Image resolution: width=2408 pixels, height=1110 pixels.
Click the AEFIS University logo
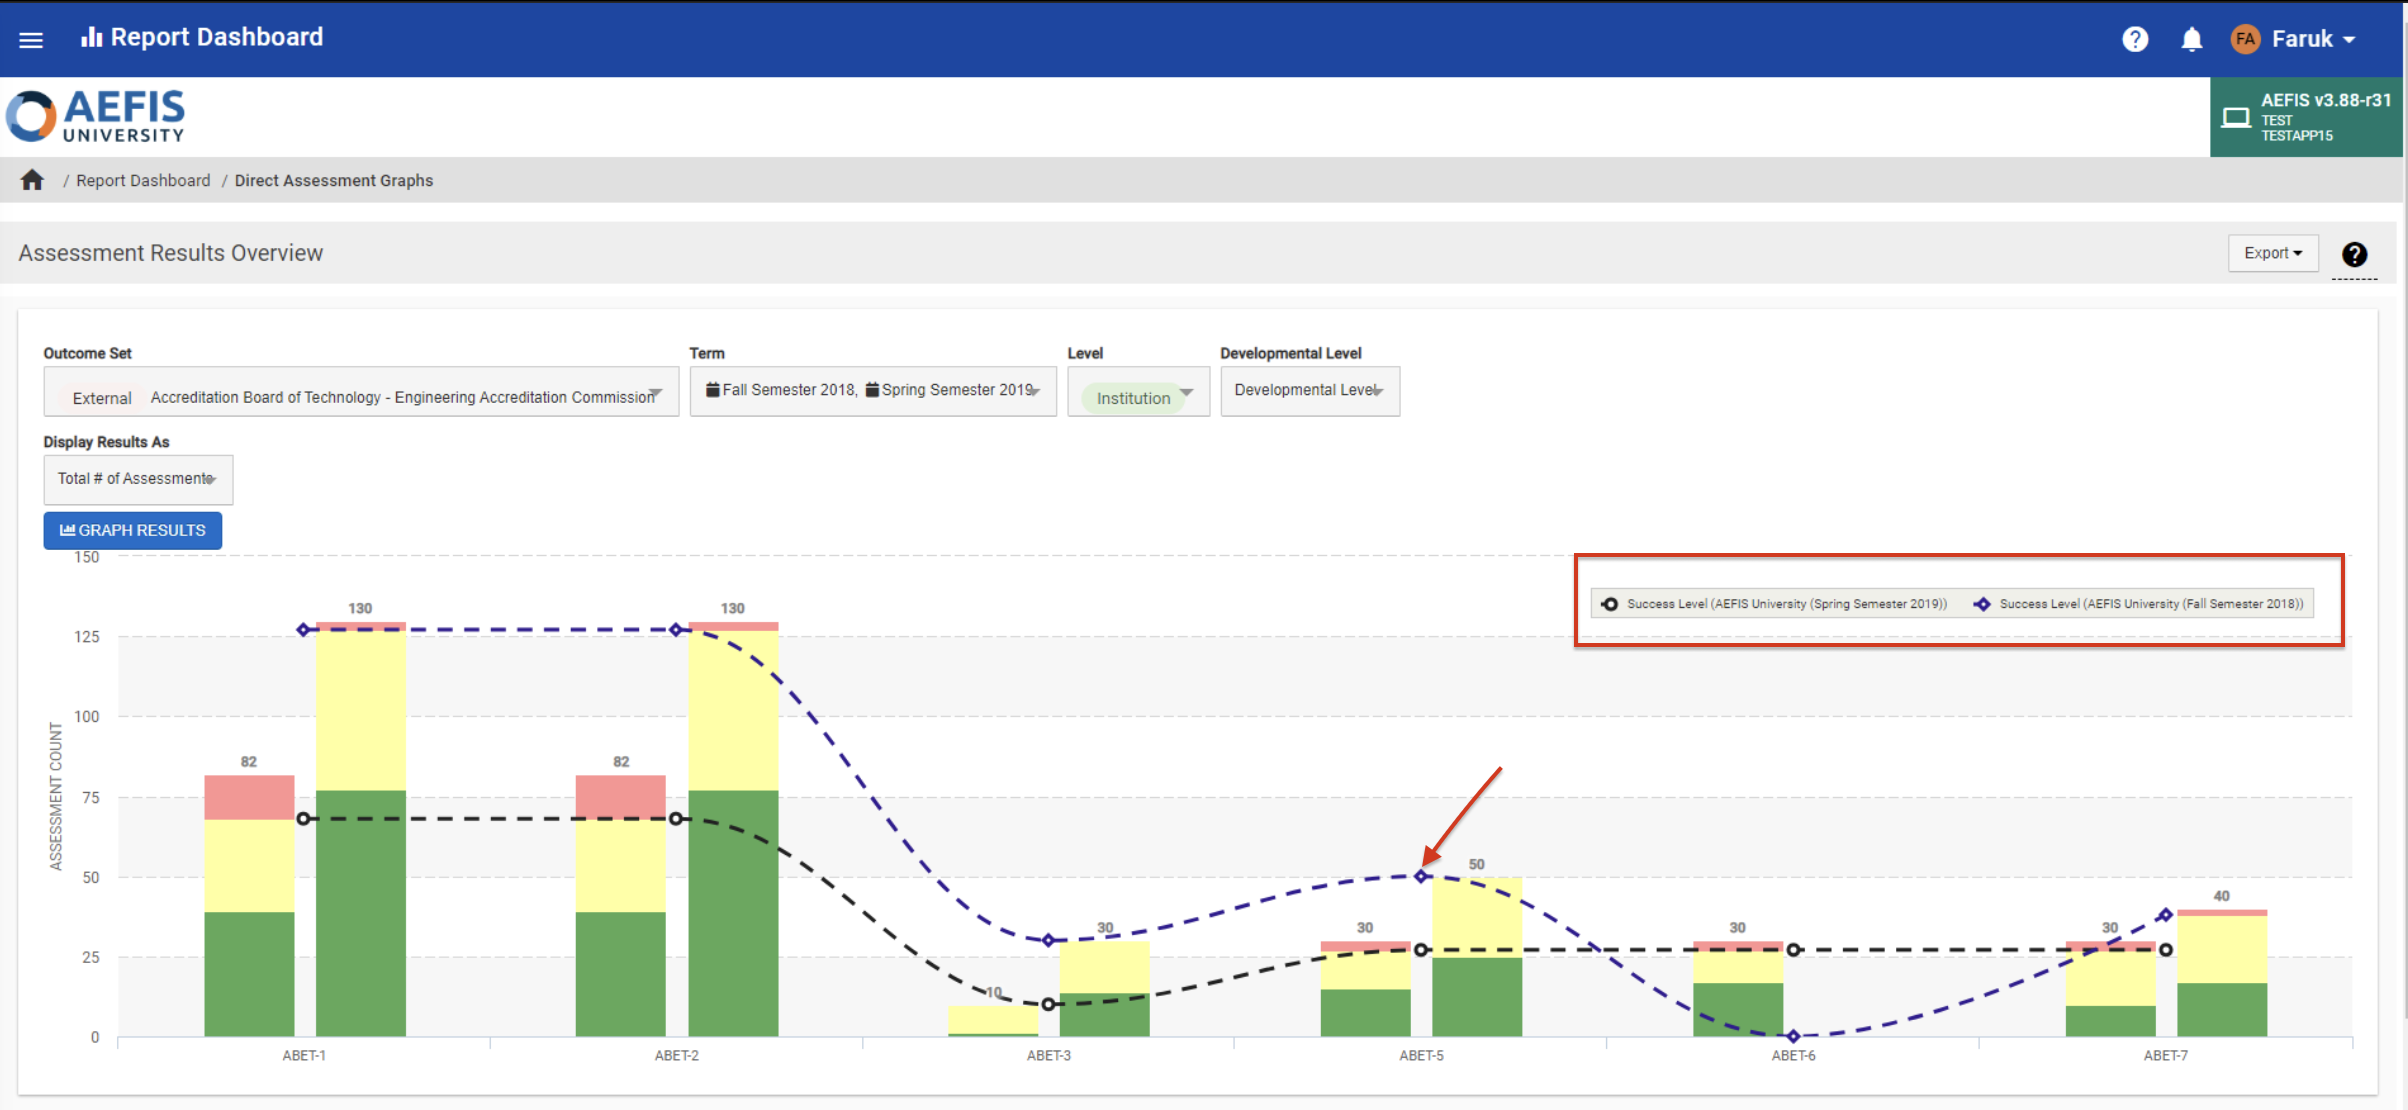pos(96,116)
